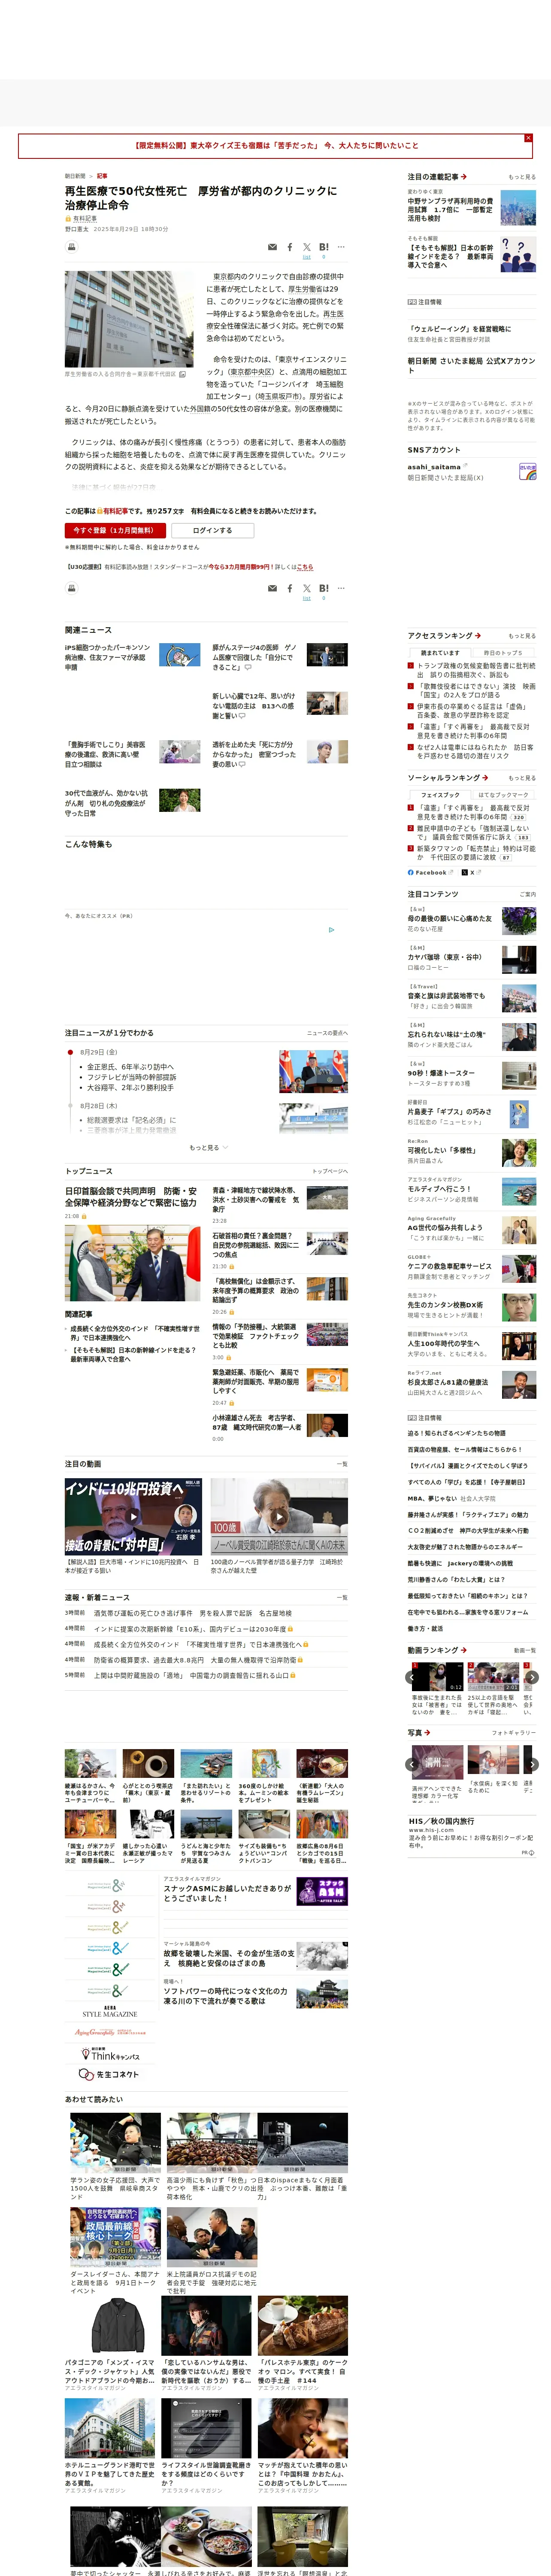Open 一覧 beside 注目の動画
This screenshot has height=2576, width=551.
pyautogui.click(x=342, y=1464)
